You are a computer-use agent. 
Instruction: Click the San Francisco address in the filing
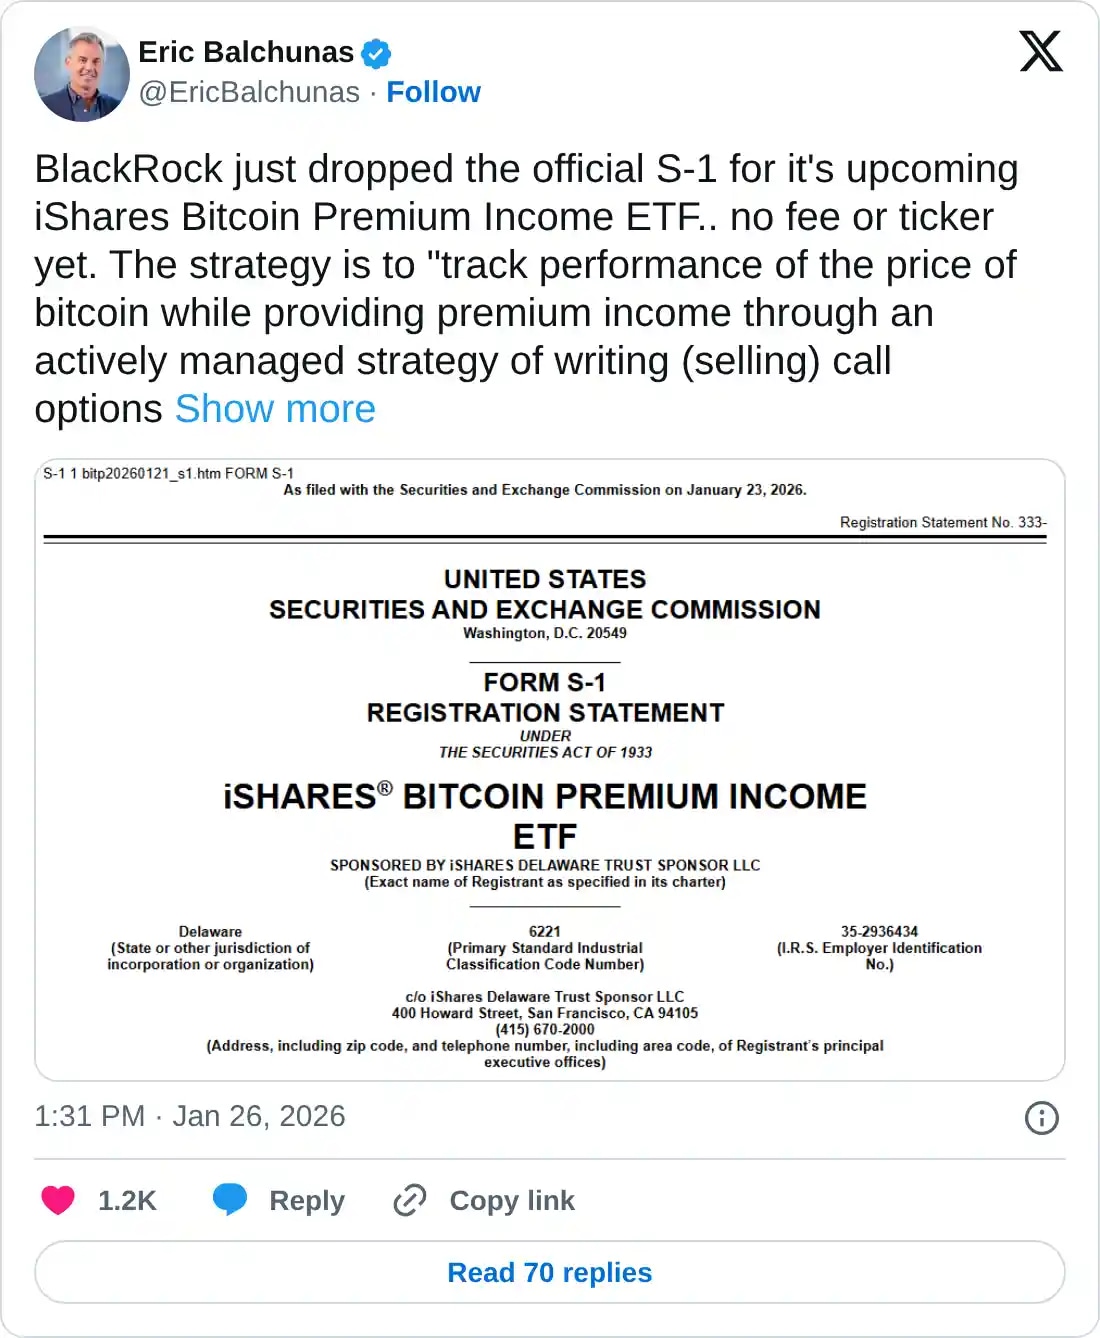545,1013
